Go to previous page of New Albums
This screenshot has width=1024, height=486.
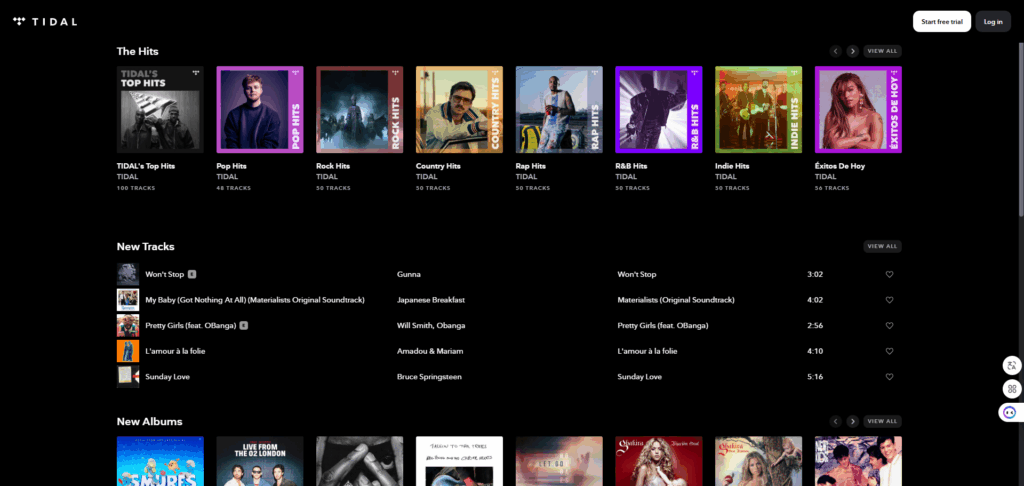pyautogui.click(x=835, y=421)
